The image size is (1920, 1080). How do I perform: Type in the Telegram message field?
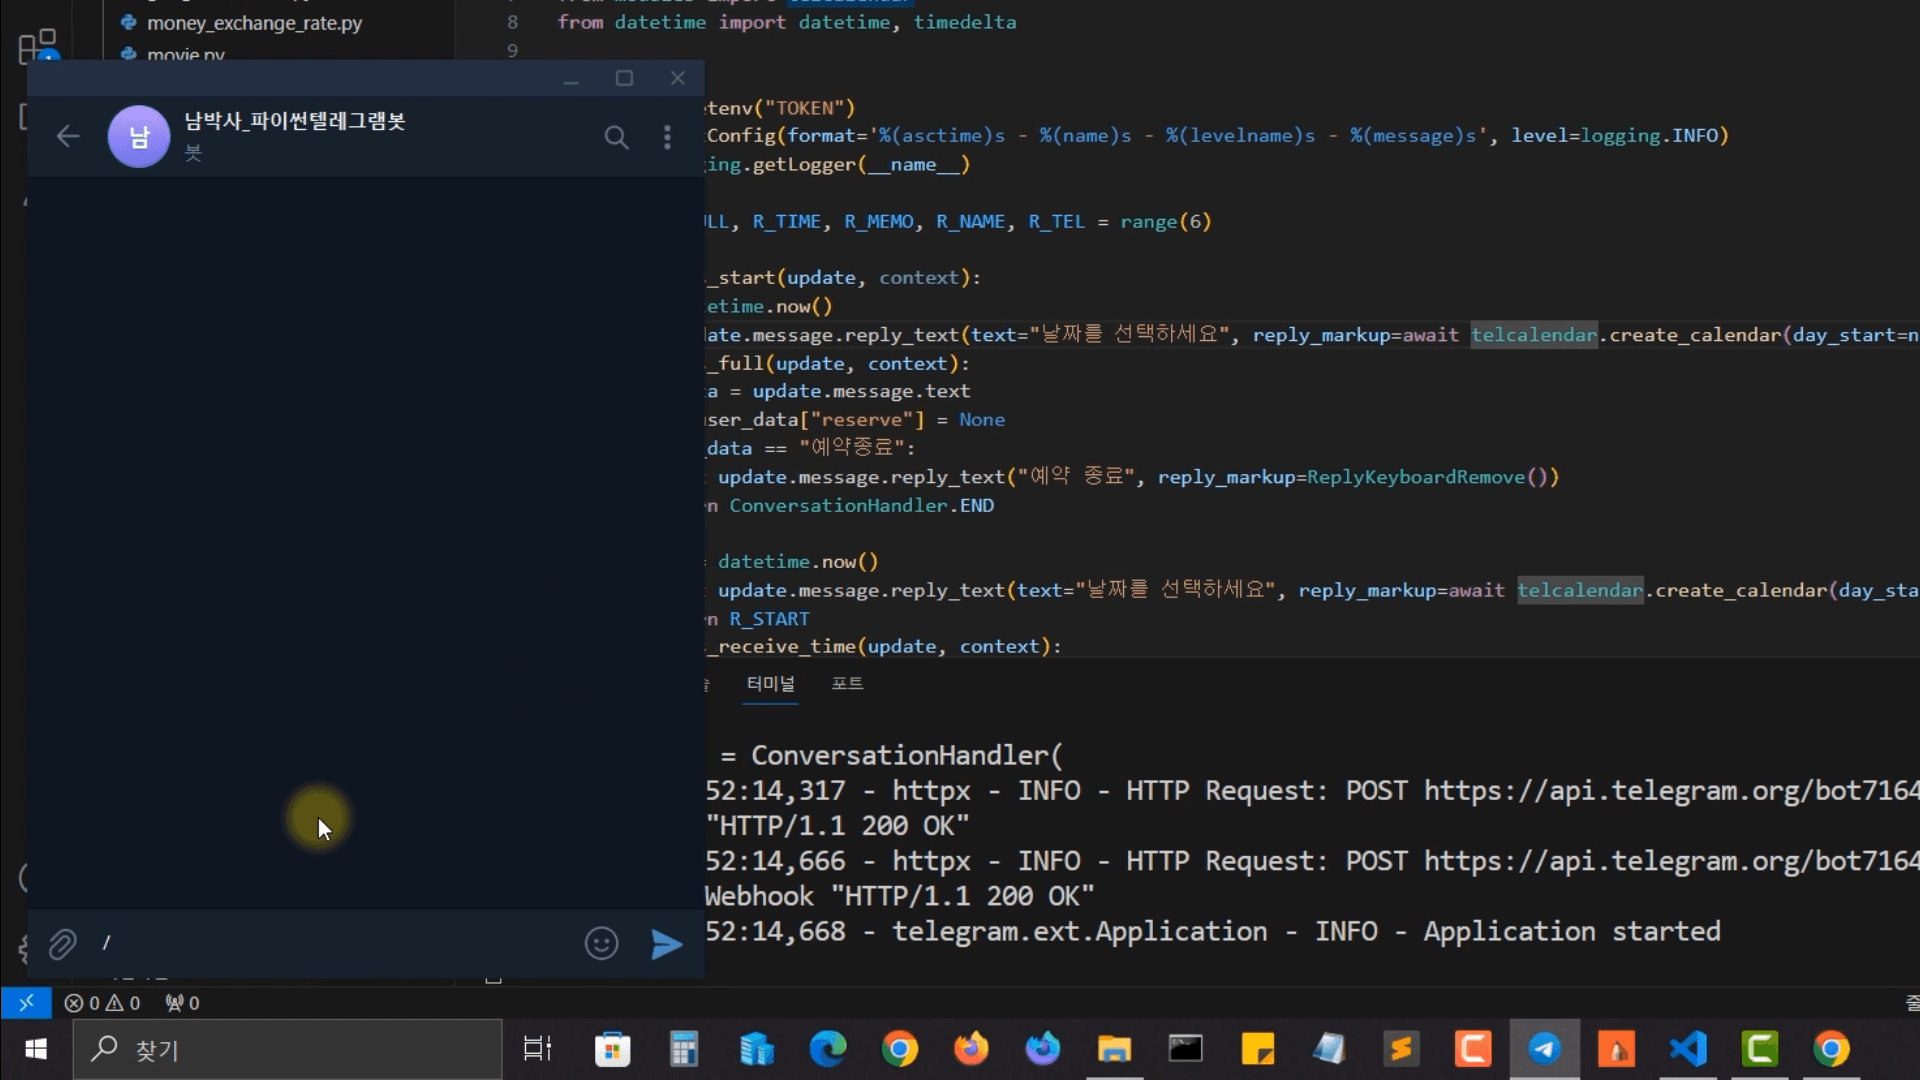click(x=330, y=943)
